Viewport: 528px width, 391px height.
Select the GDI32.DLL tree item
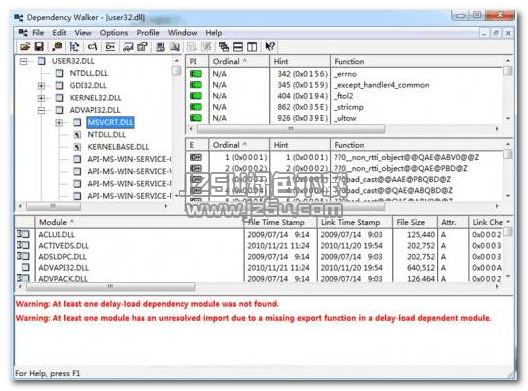click(x=88, y=86)
